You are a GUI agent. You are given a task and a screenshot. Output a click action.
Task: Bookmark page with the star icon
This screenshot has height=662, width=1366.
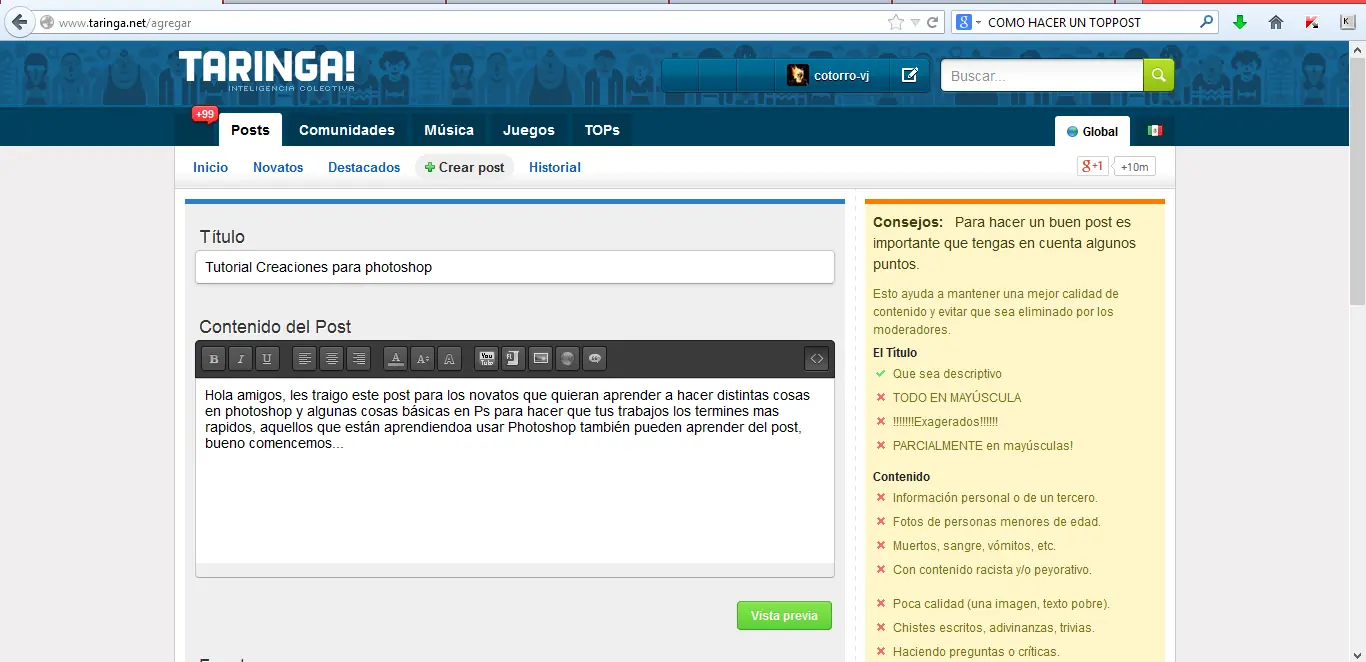896,22
